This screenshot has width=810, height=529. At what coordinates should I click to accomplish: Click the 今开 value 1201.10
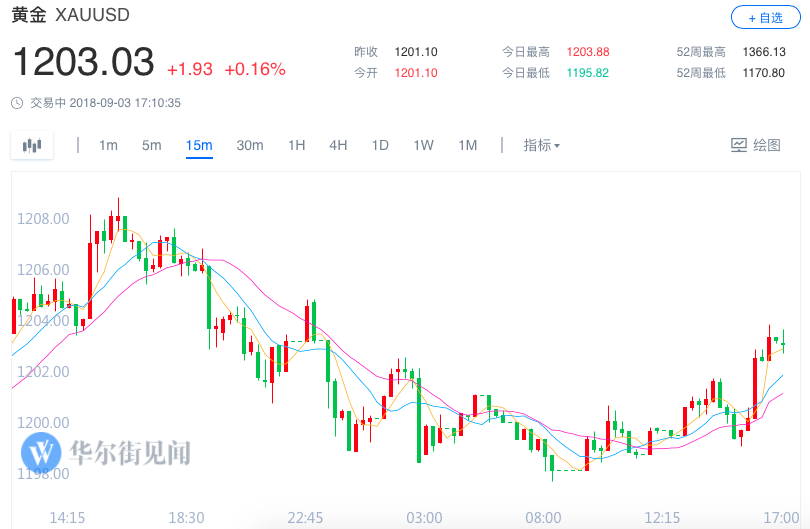point(416,73)
